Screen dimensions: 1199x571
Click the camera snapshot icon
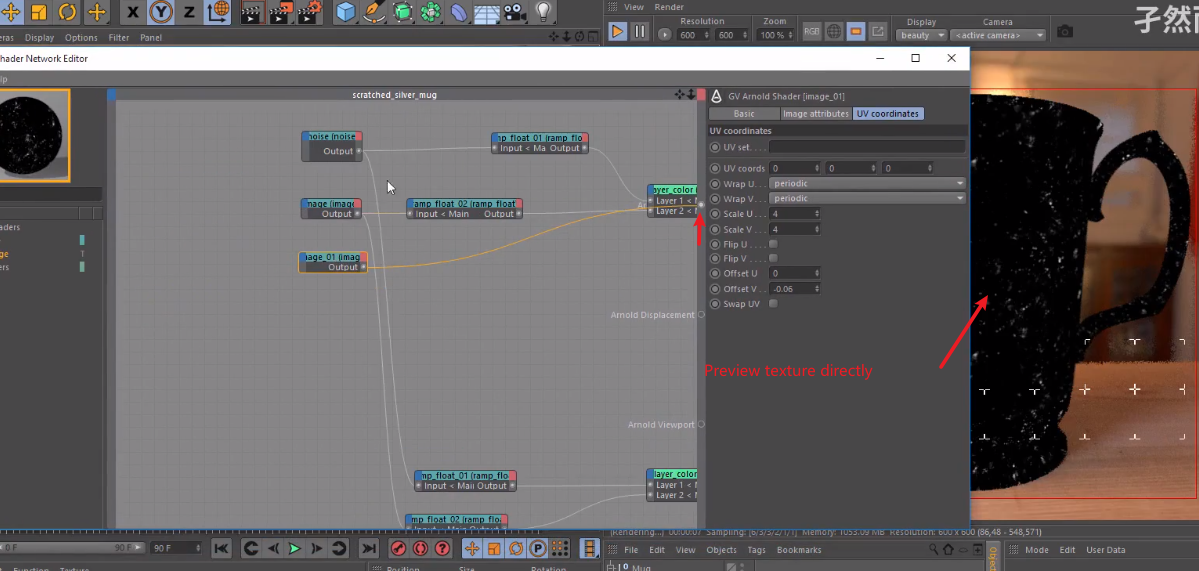[x=1065, y=32]
